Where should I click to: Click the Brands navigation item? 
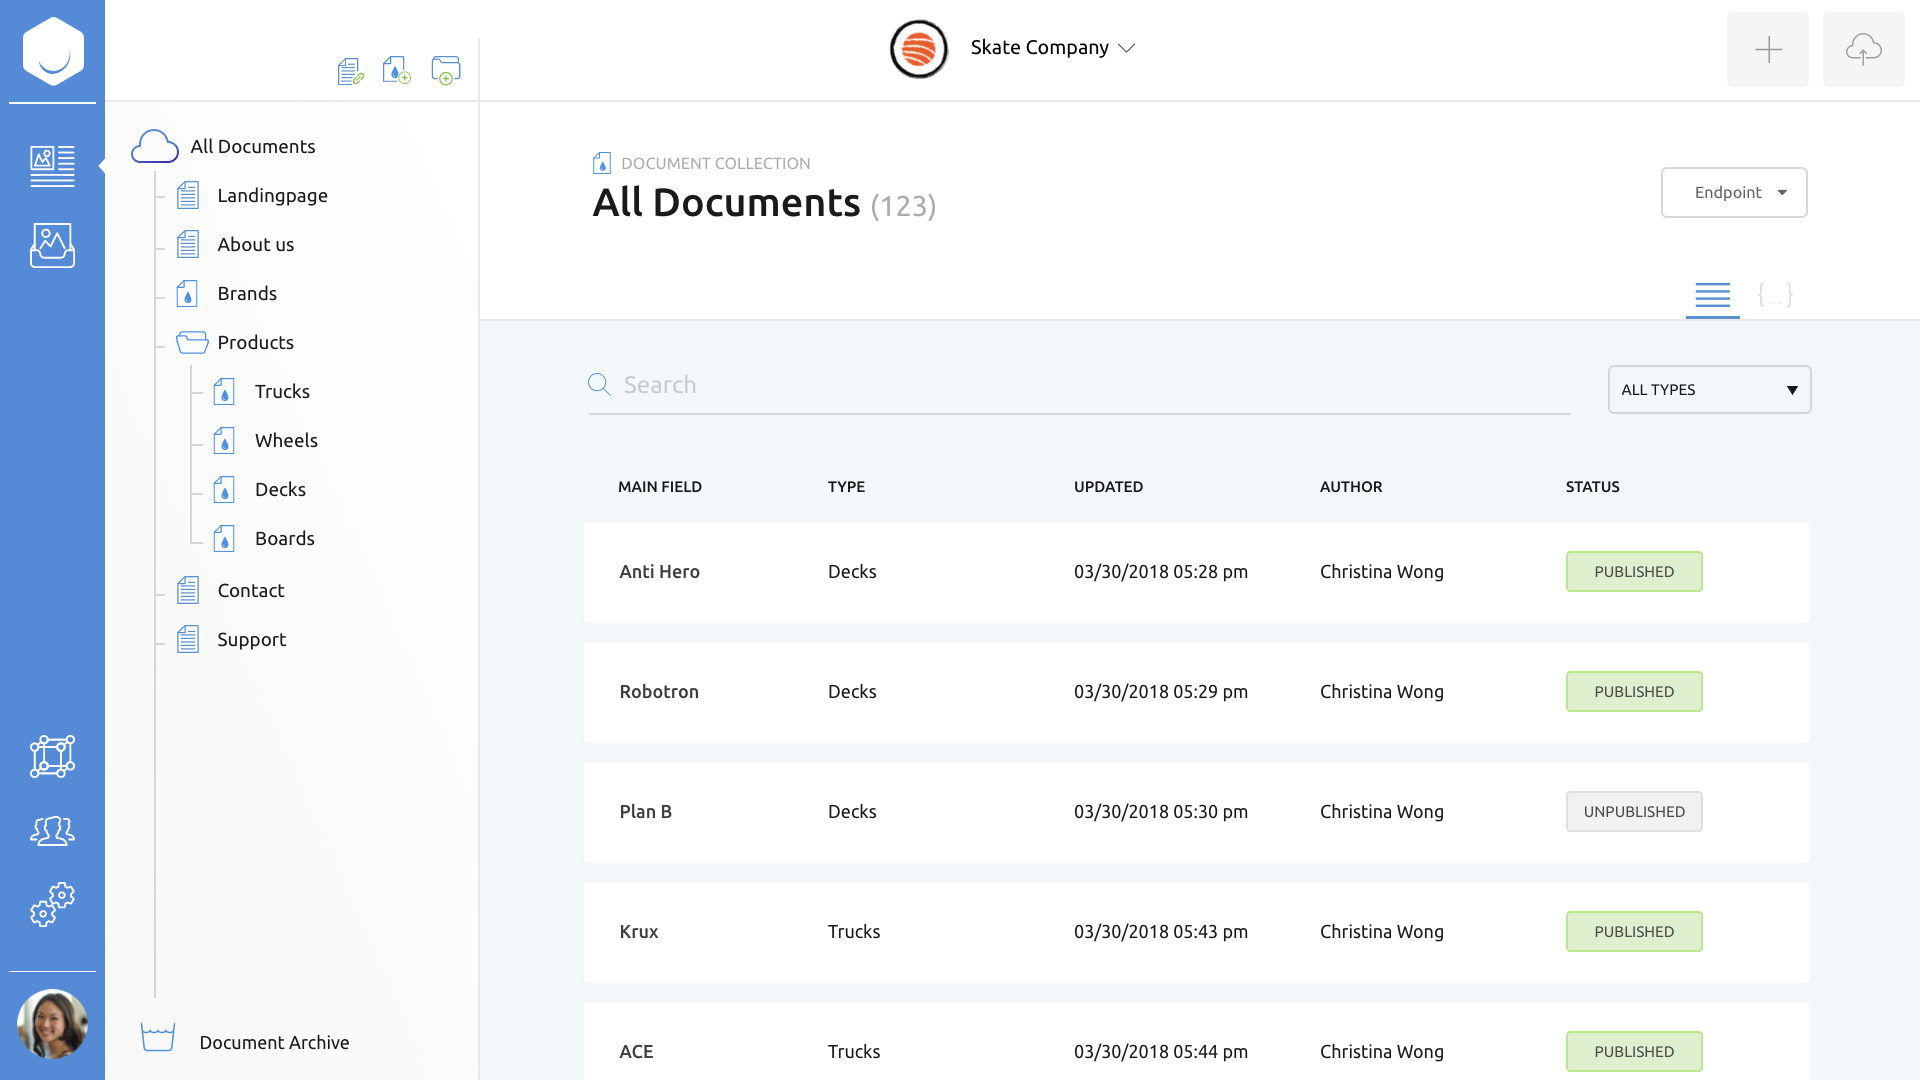[x=247, y=293]
